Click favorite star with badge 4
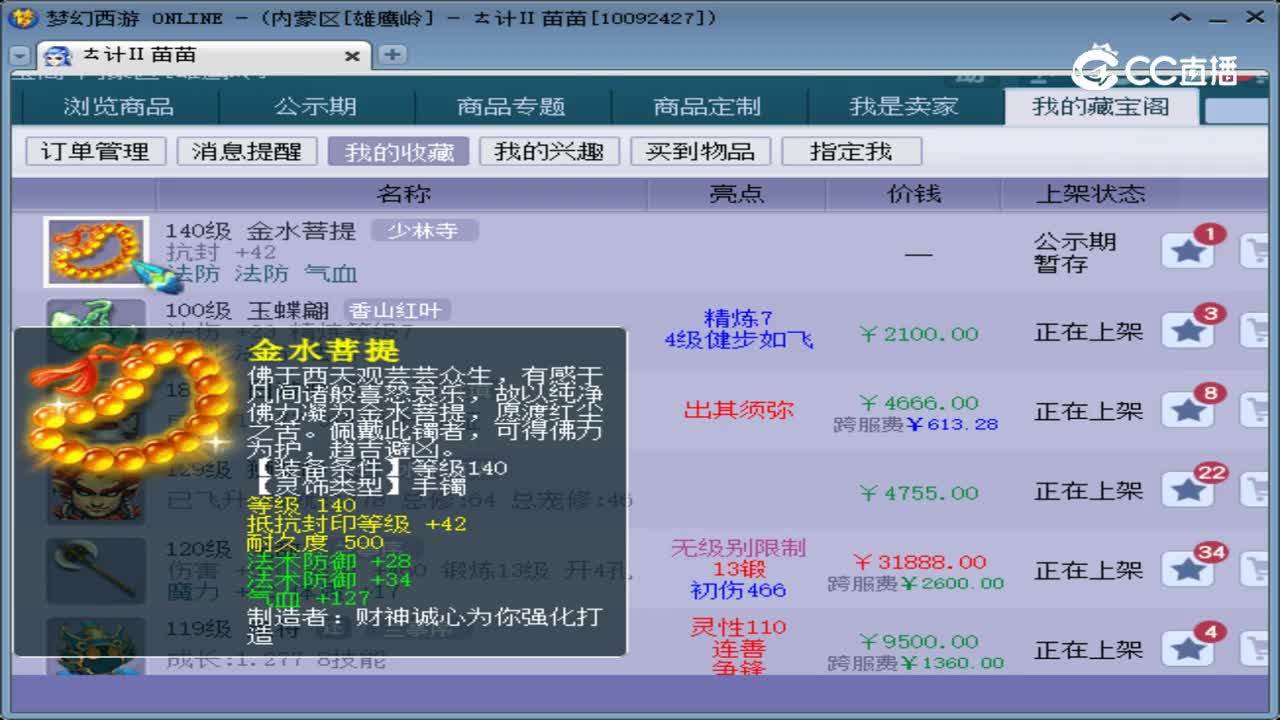This screenshot has height=720, width=1280. (x=1187, y=649)
